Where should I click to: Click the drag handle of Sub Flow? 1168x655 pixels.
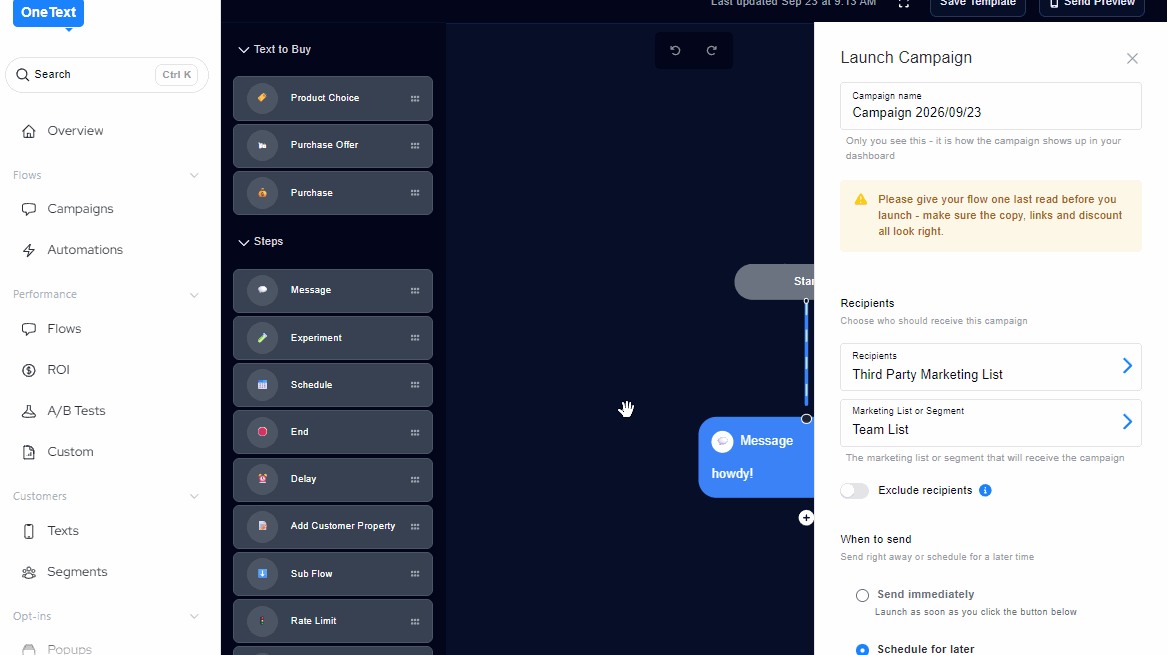click(x=415, y=574)
